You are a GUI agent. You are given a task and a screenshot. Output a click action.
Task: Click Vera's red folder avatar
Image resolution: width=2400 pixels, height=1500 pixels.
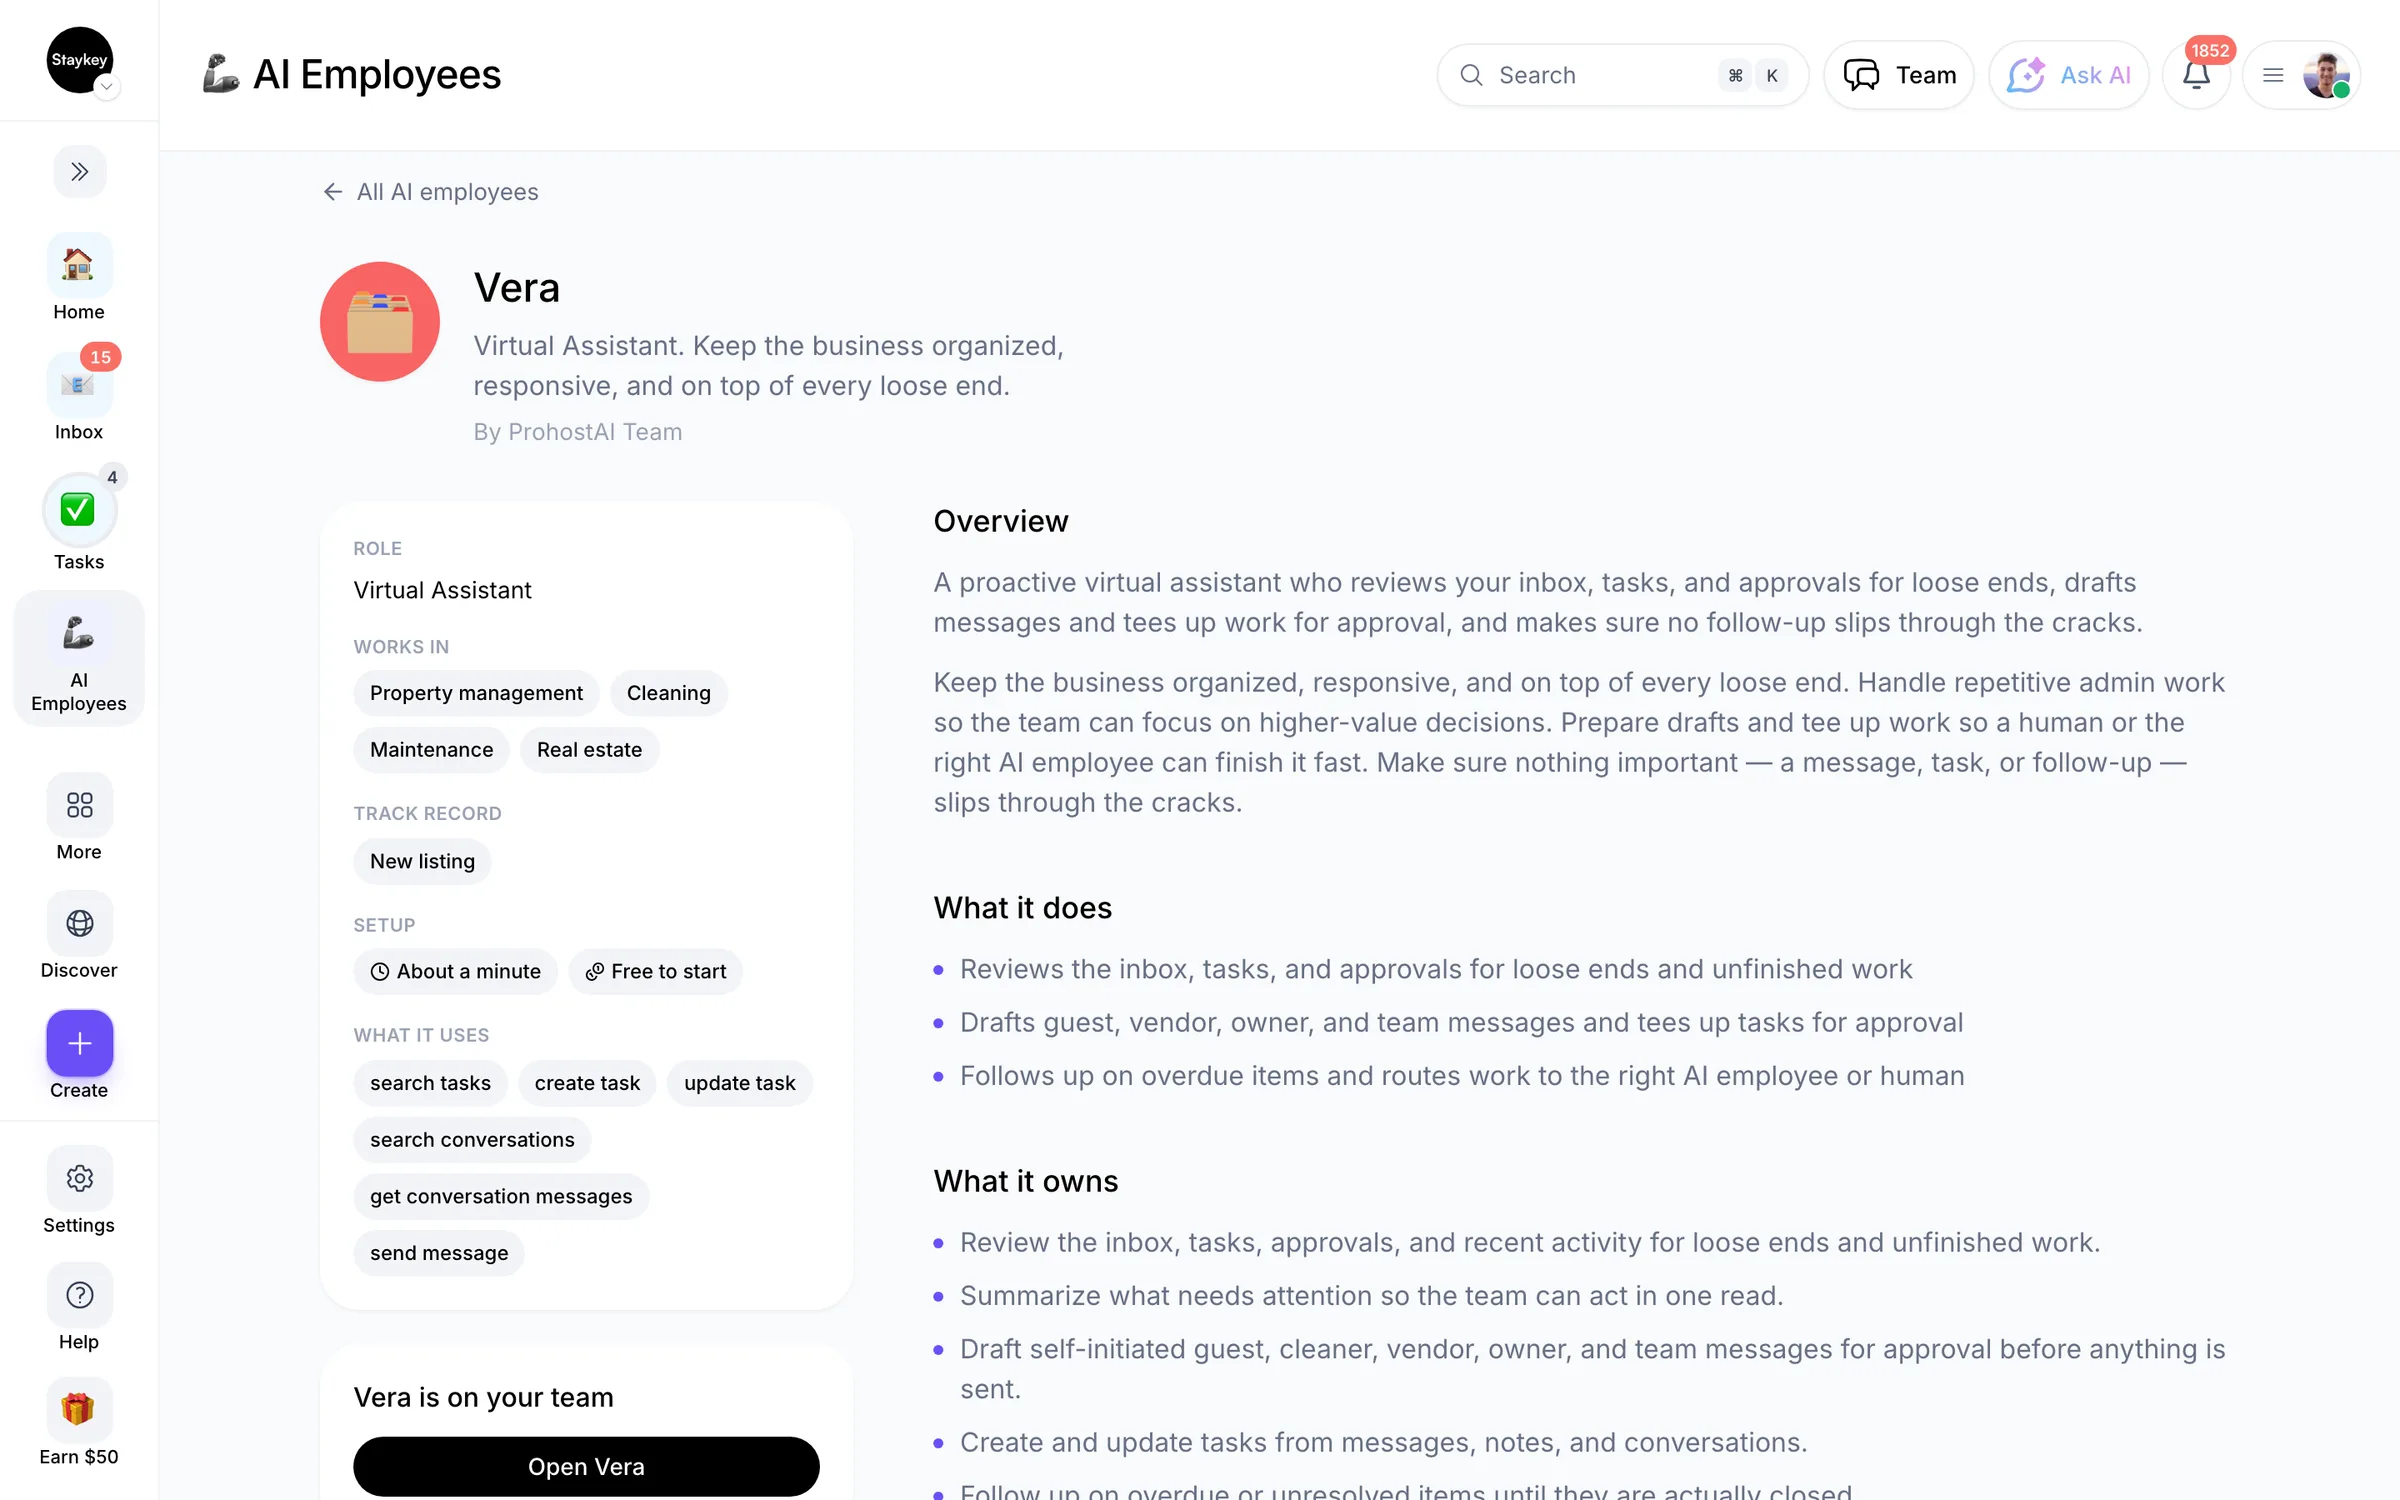[x=380, y=322]
